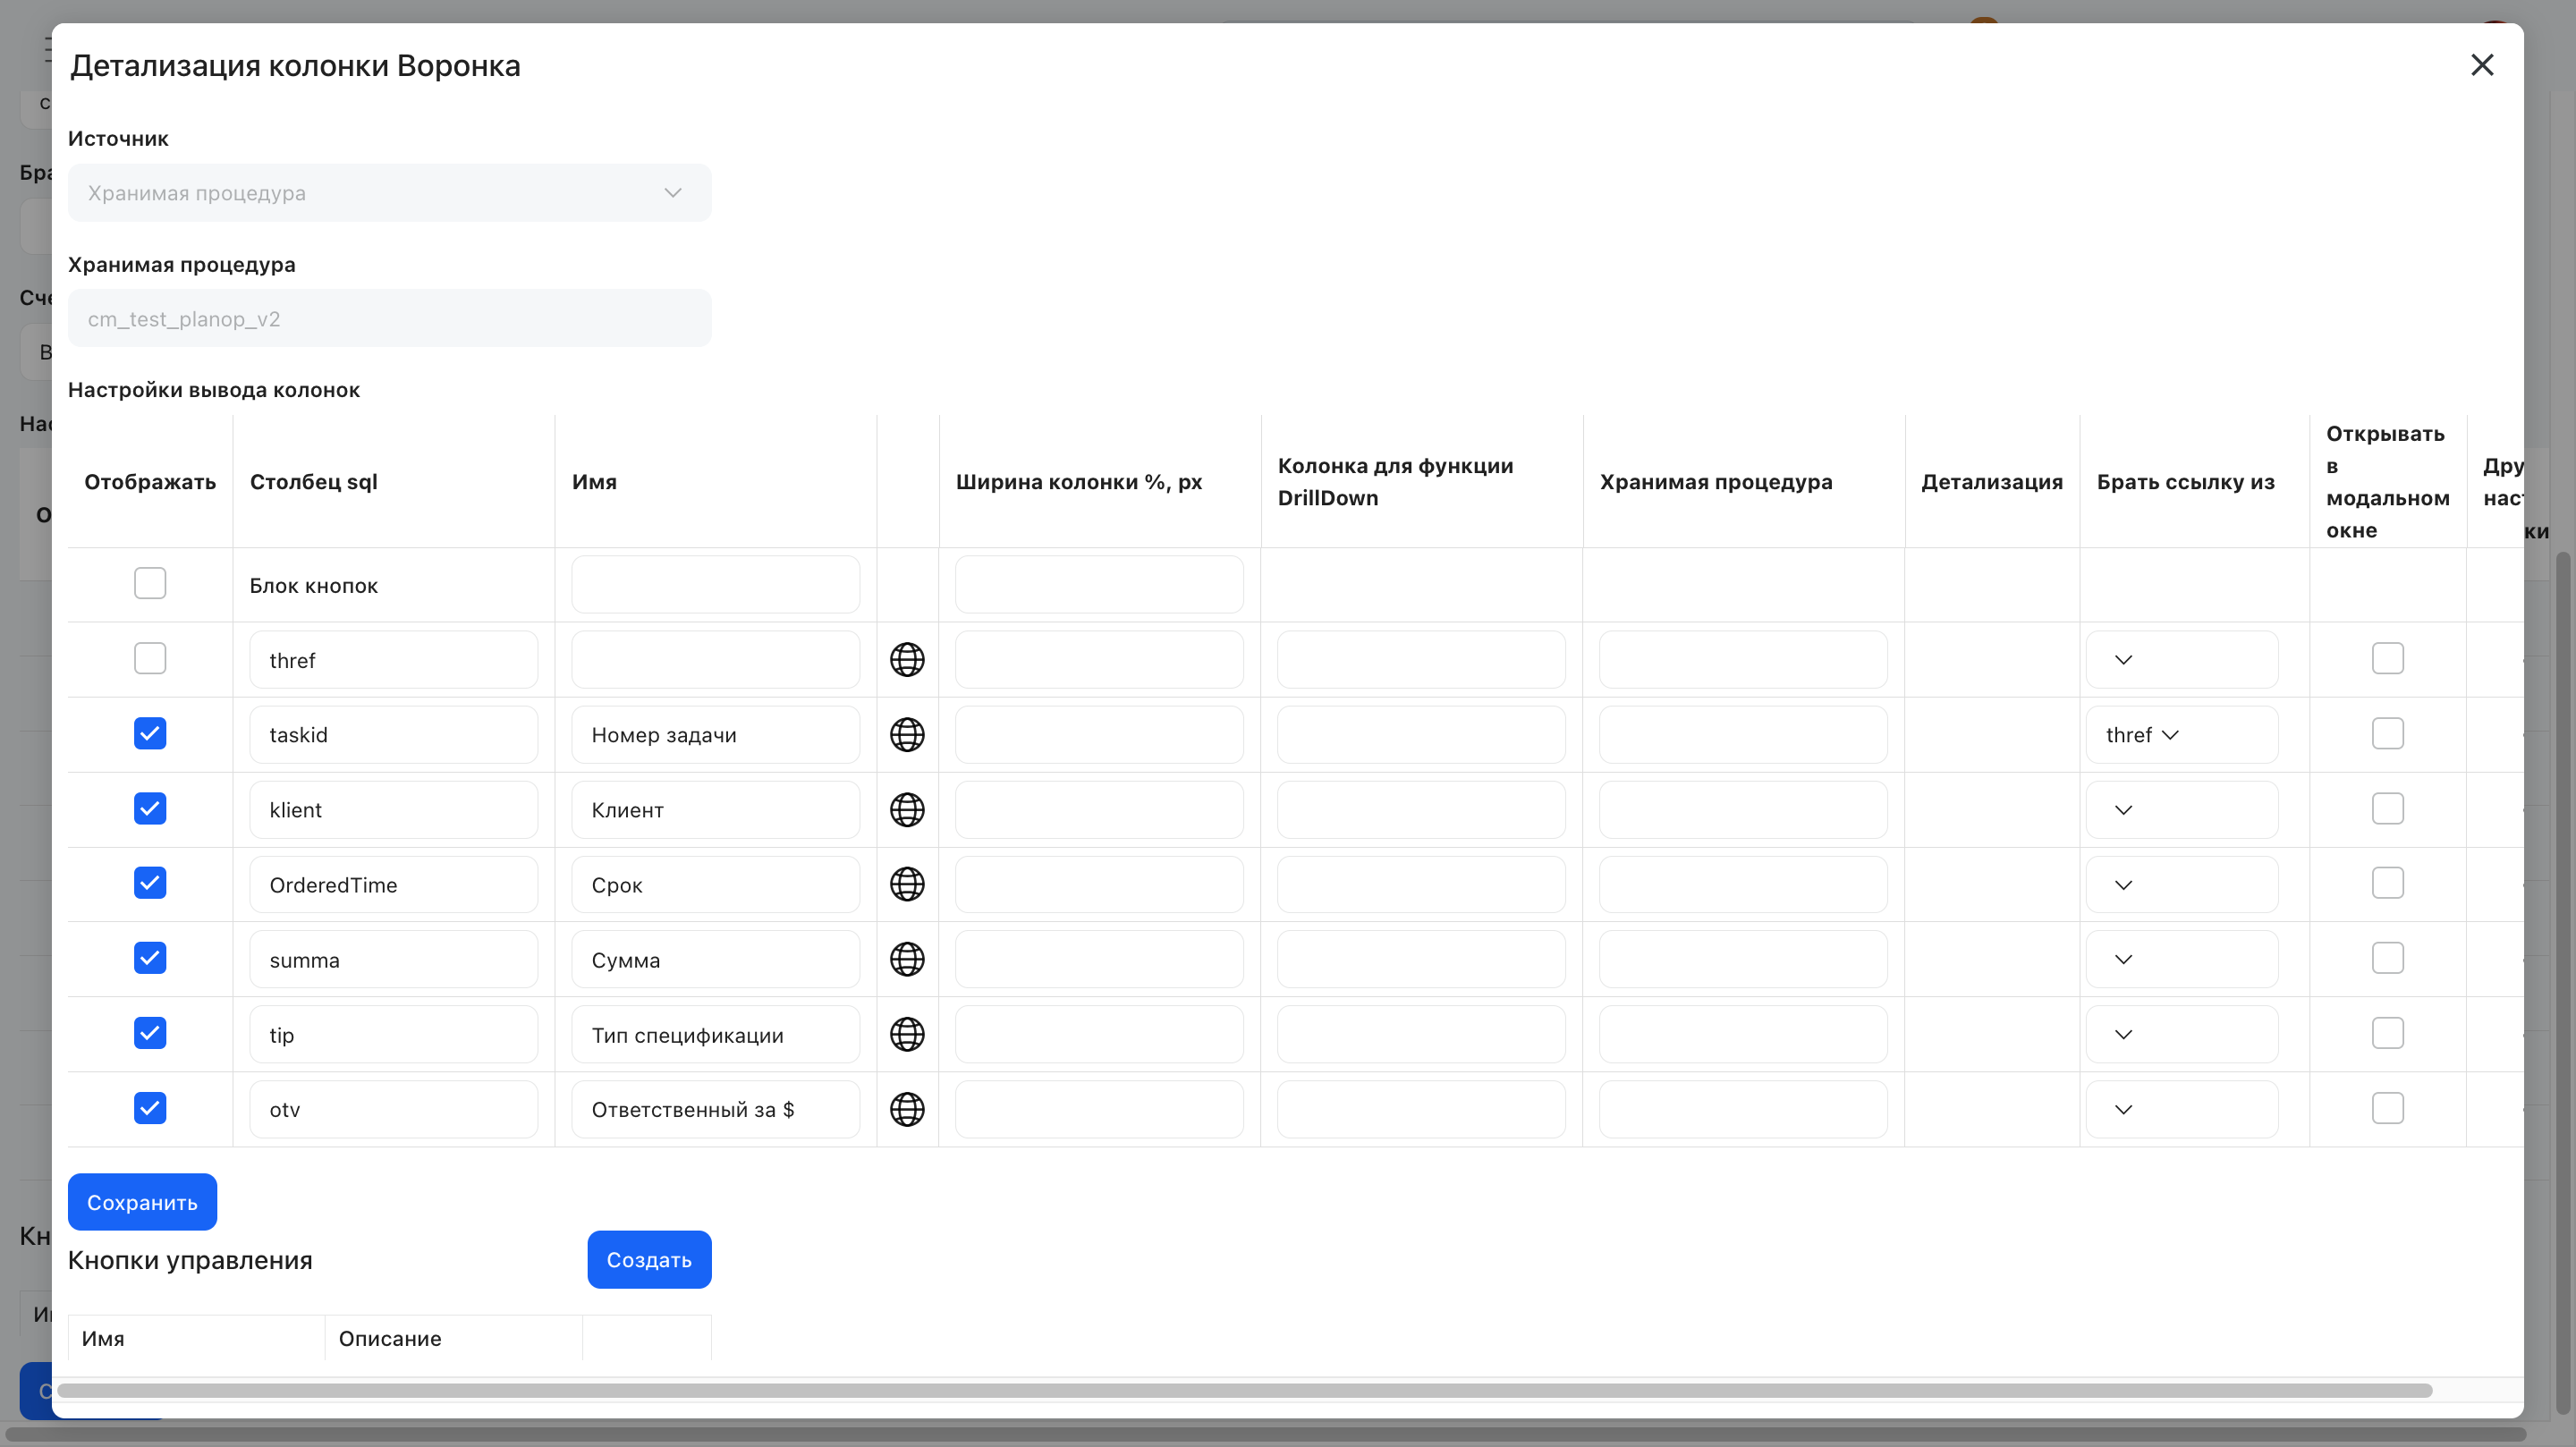Image resolution: width=2576 pixels, height=1447 pixels.
Task: Click globe icon beside Сумма field
Action: click(907, 959)
